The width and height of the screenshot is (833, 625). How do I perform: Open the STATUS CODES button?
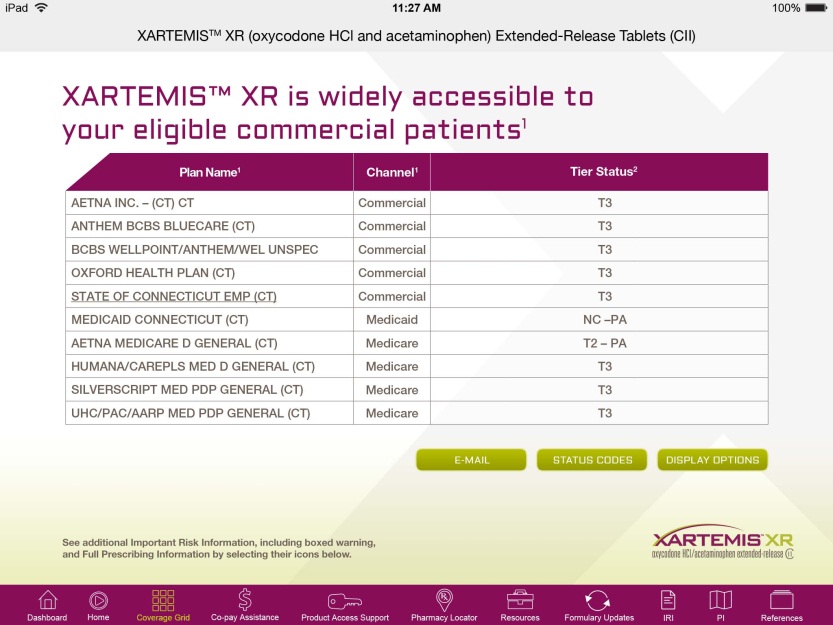coord(592,459)
